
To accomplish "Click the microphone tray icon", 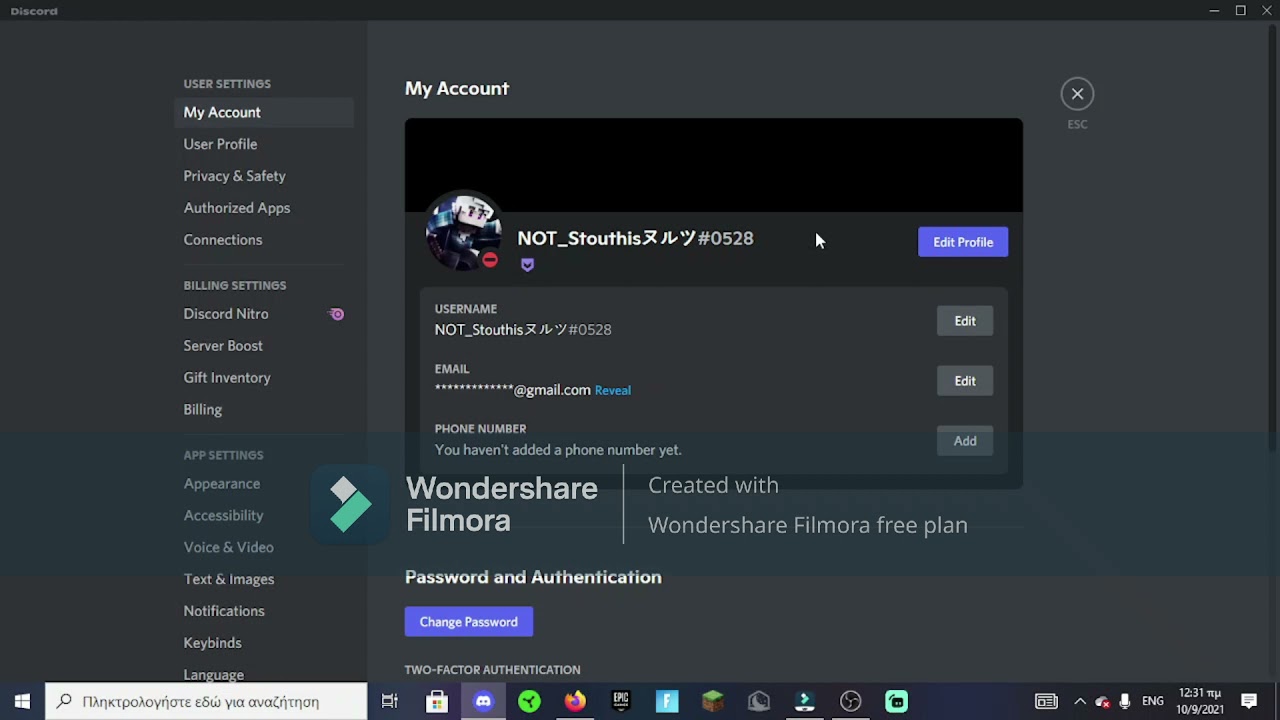I will (1125, 702).
